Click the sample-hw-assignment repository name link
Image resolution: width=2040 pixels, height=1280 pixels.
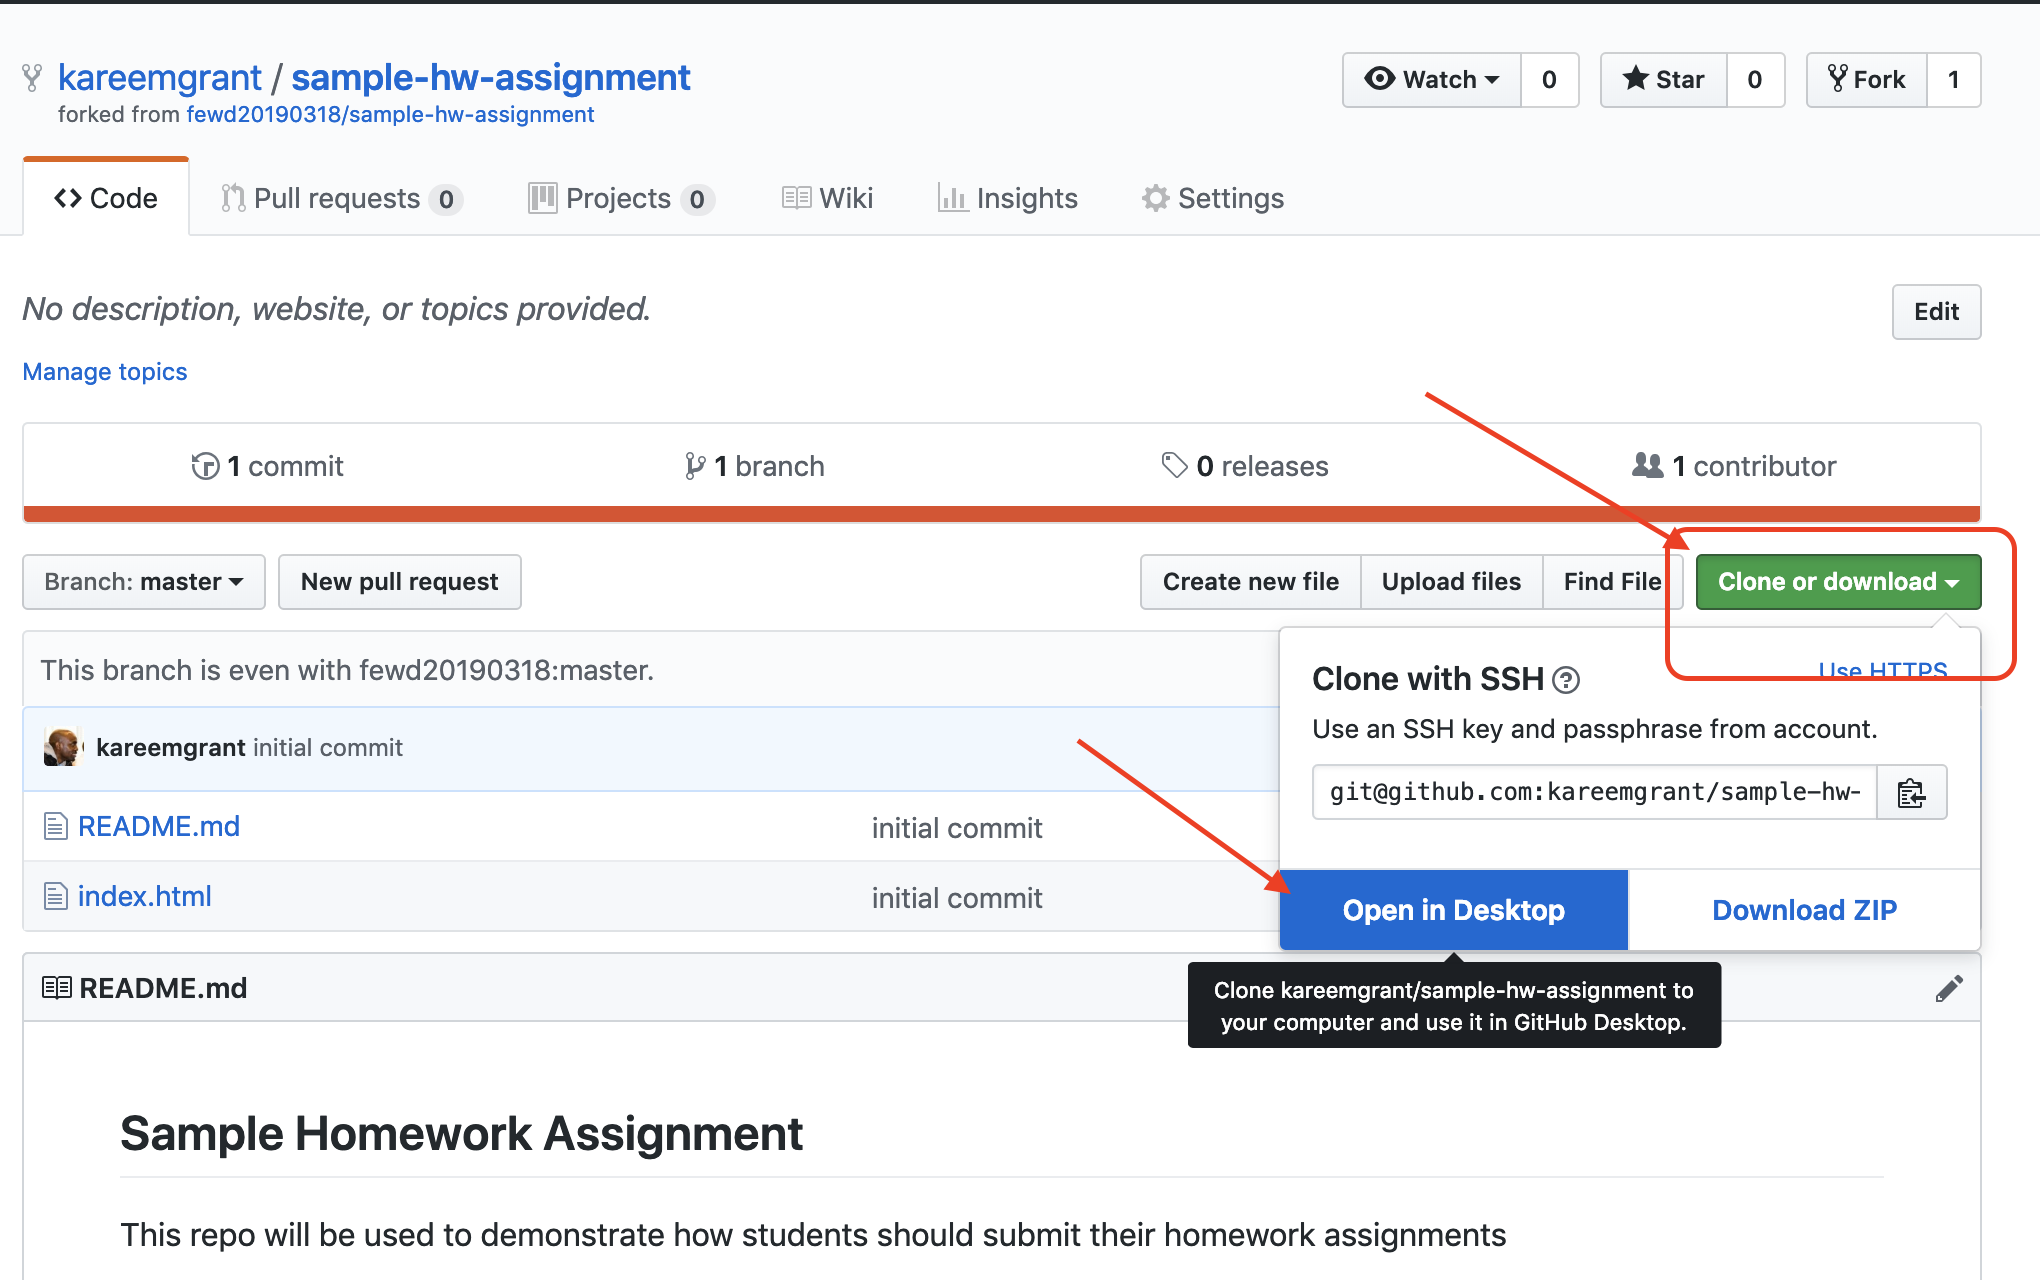[490, 77]
